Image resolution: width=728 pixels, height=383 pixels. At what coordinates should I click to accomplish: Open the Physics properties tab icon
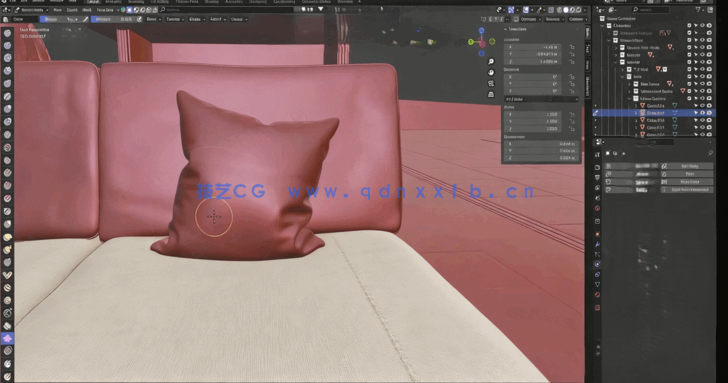point(598,264)
